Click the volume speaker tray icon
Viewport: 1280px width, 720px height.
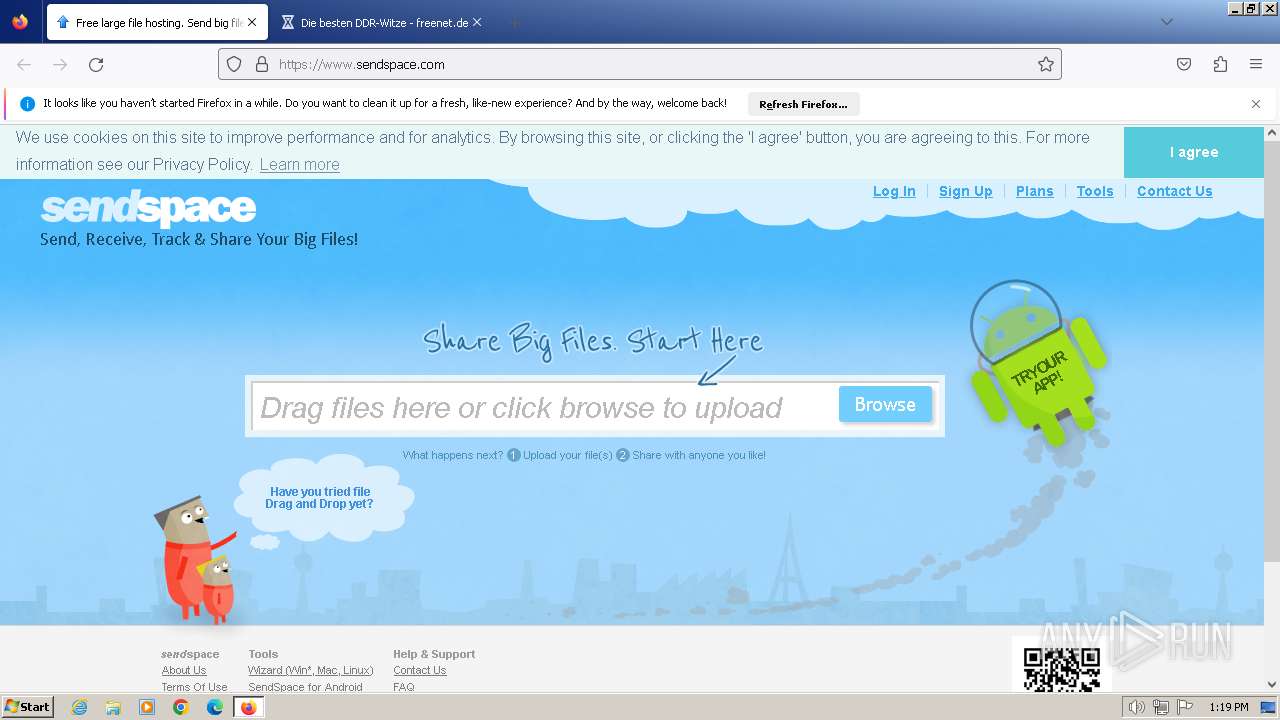(x=1137, y=707)
